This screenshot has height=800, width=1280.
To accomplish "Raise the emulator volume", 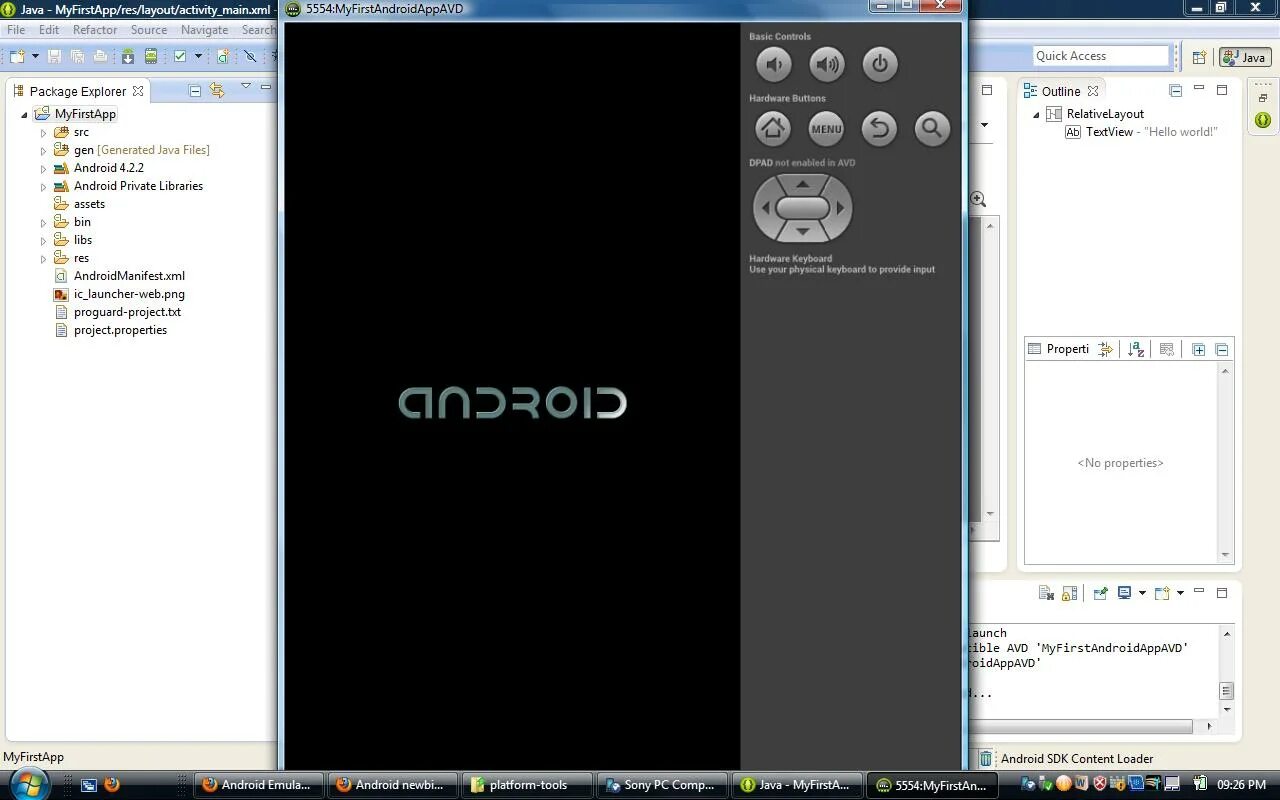I will [x=827, y=65].
